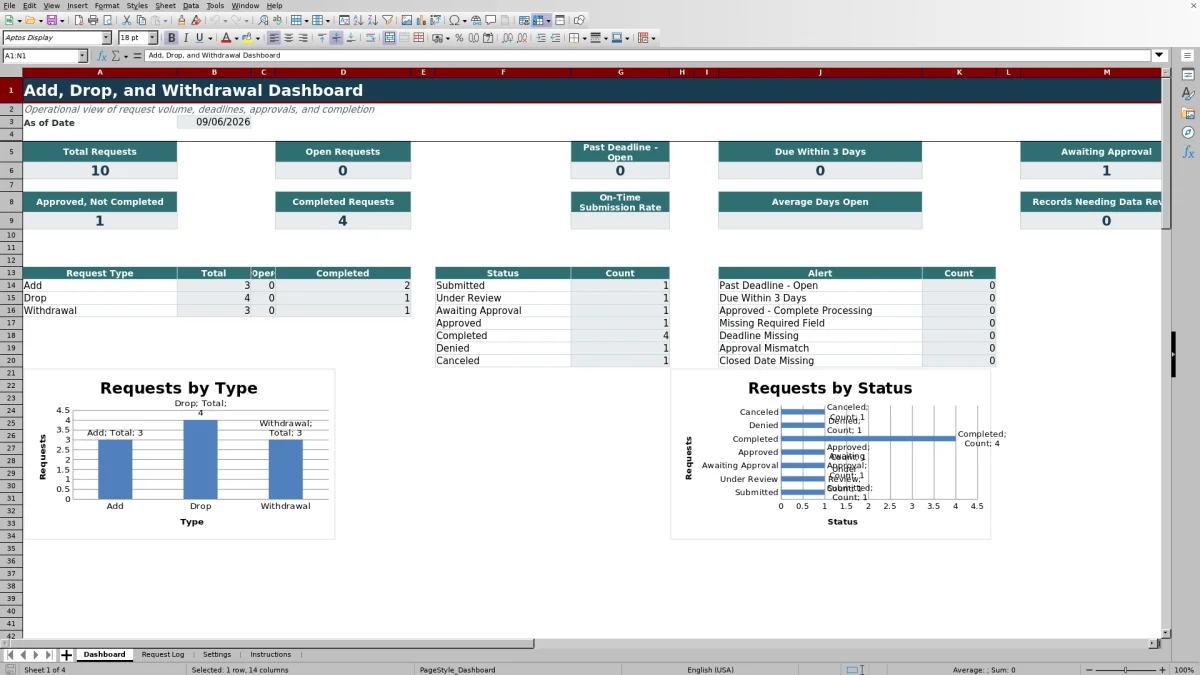This screenshot has height=675, width=1200.
Task: Click the Sort Ascending icon
Action: (x=359, y=20)
